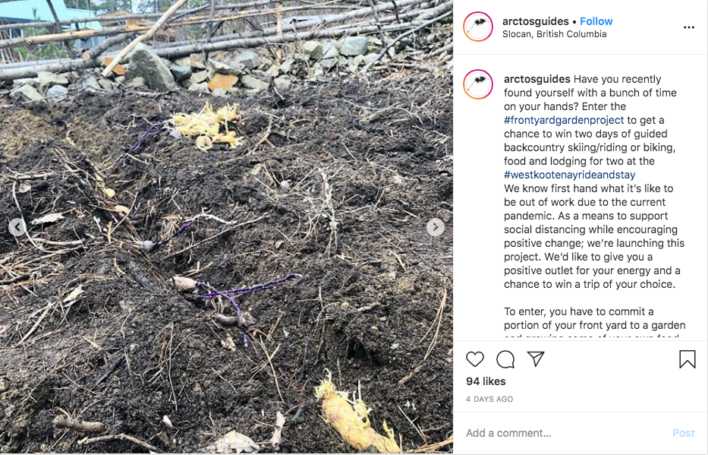Open the arctosguides avatar beside the caption
The height and width of the screenshot is (455, 708).
478,84
